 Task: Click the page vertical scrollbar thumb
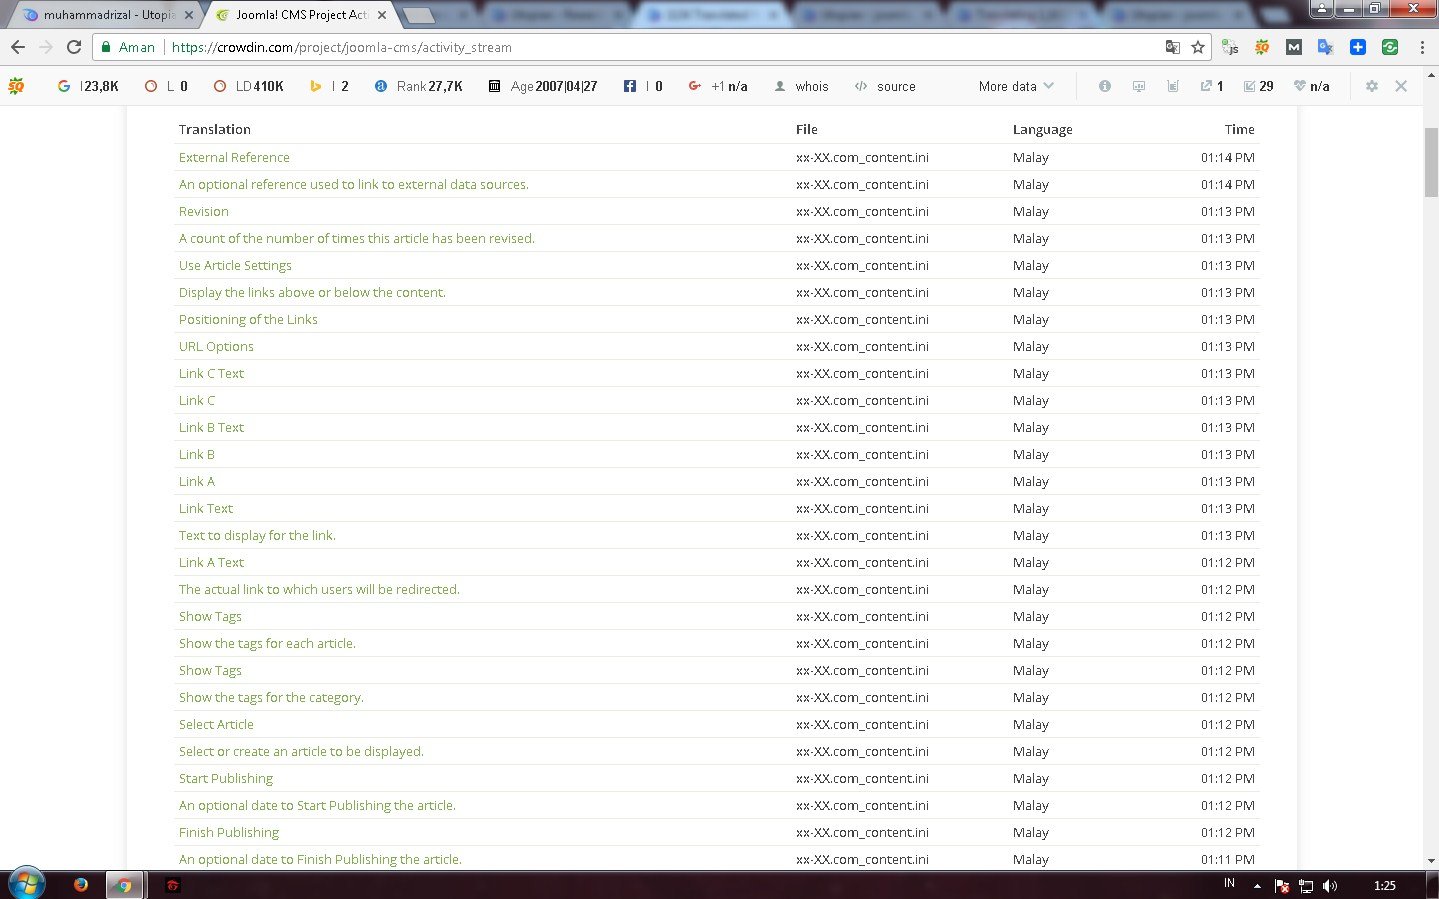tap(1431, 162)
